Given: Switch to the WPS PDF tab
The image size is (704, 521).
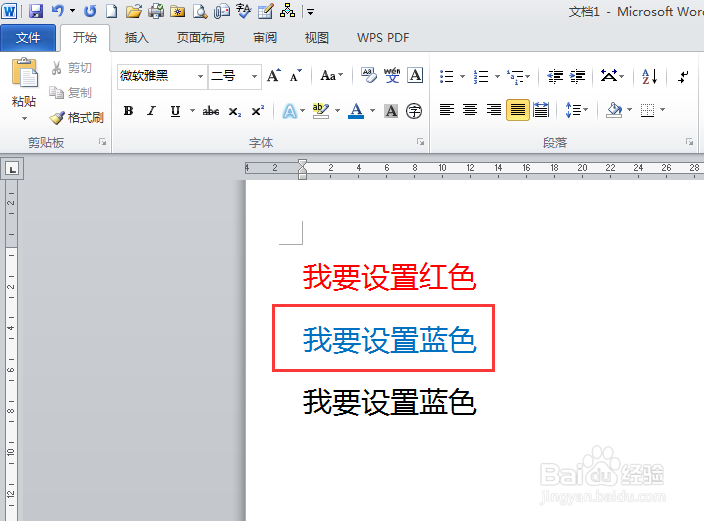Looking at the screenshot, I should coord(383,38).
